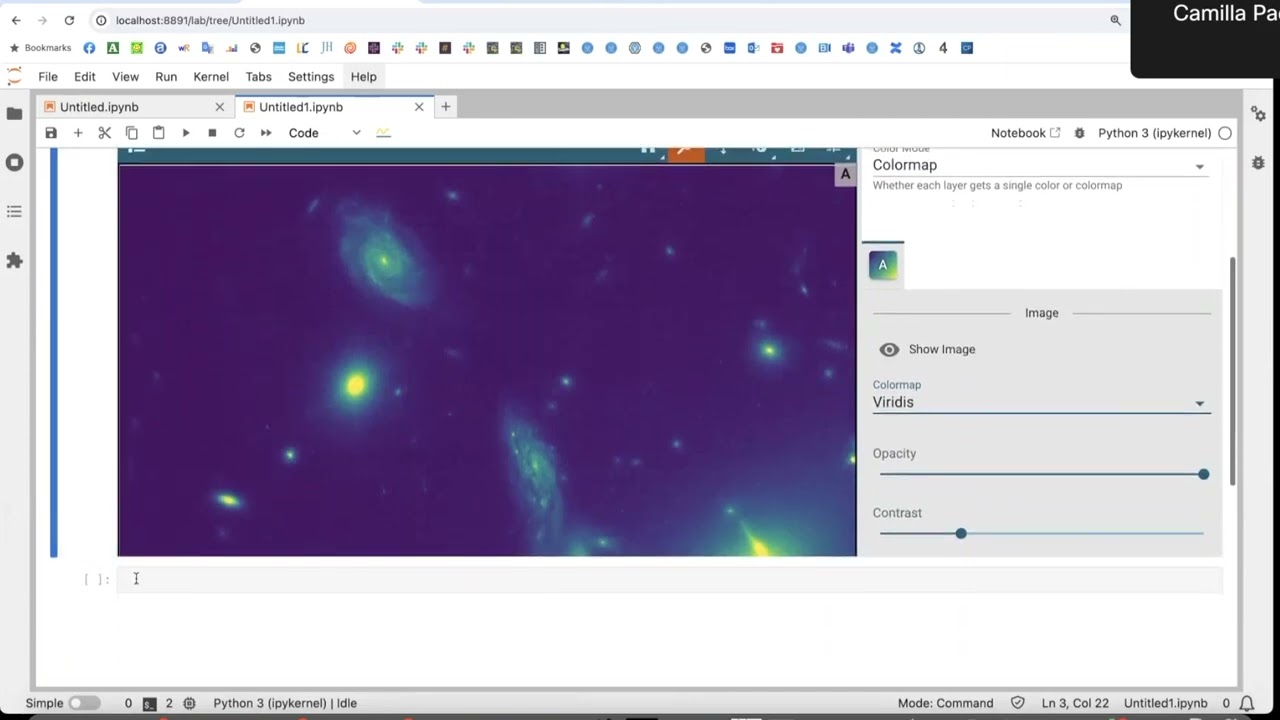Viewport: 1280px width, 720px height.
Task: Click the Contrast slider handle
Action: [x=961, y=533]
